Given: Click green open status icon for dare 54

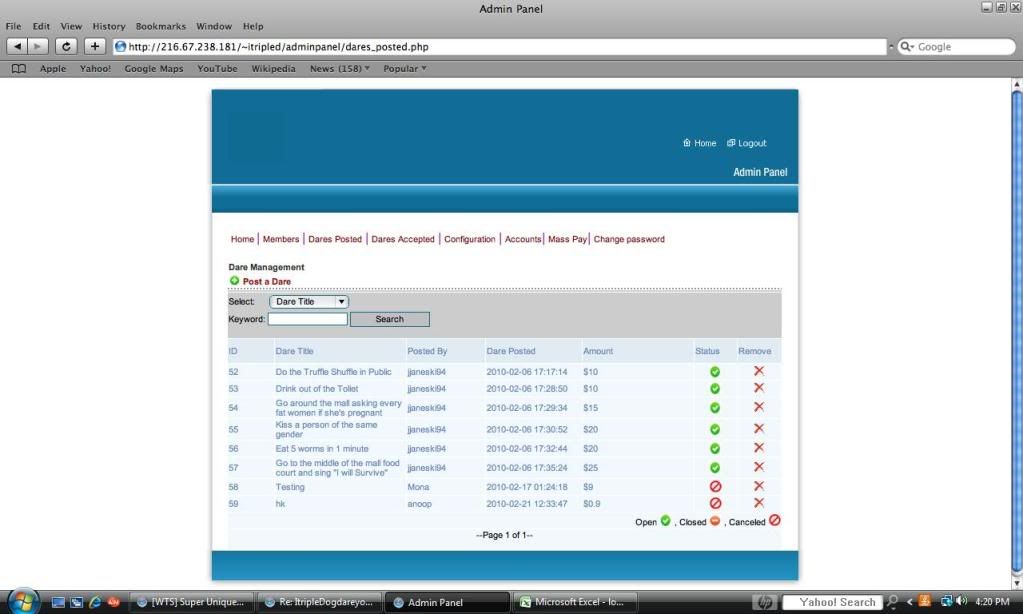Looking at the screenshot, I should tap(715, 407).
